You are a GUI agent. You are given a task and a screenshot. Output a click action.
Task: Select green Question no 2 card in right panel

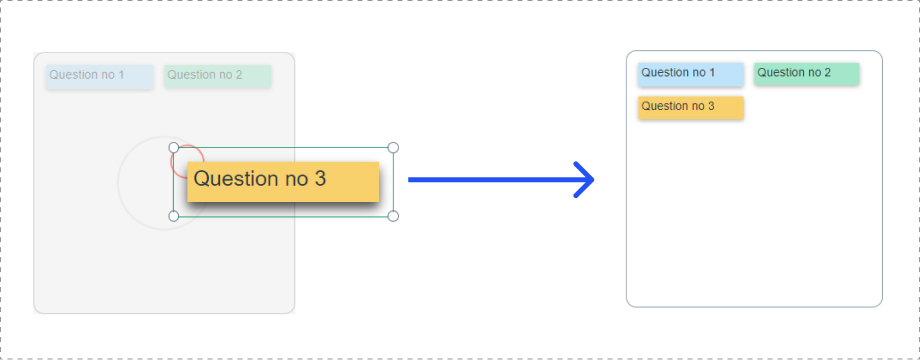pyautogui.click(x=807, y=73)
